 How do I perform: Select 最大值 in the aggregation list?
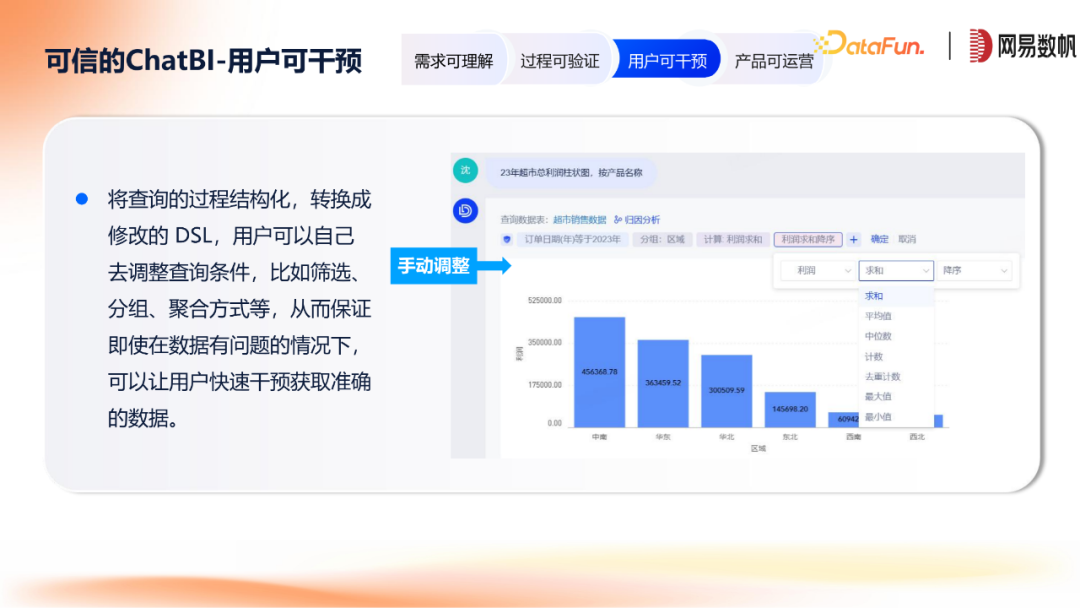point(896,397)
